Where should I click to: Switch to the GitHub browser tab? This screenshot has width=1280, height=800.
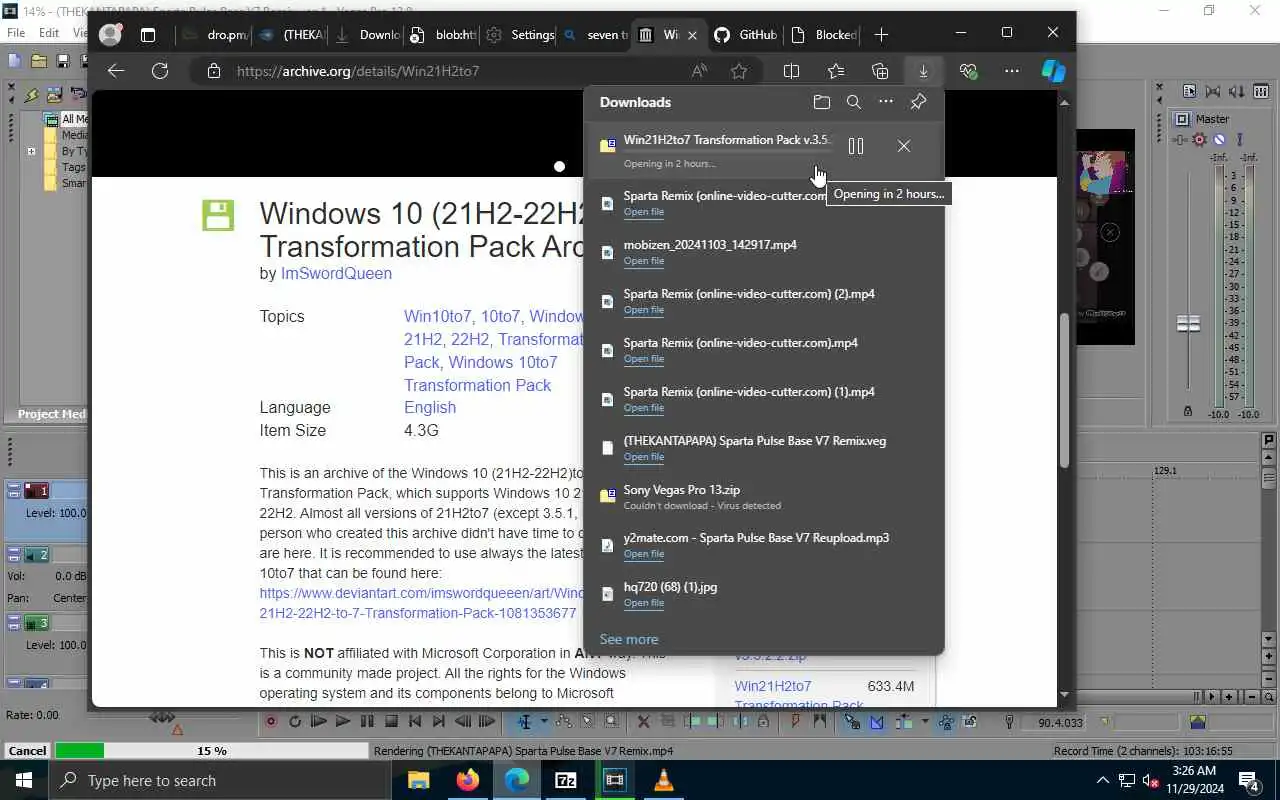(746, 35)
